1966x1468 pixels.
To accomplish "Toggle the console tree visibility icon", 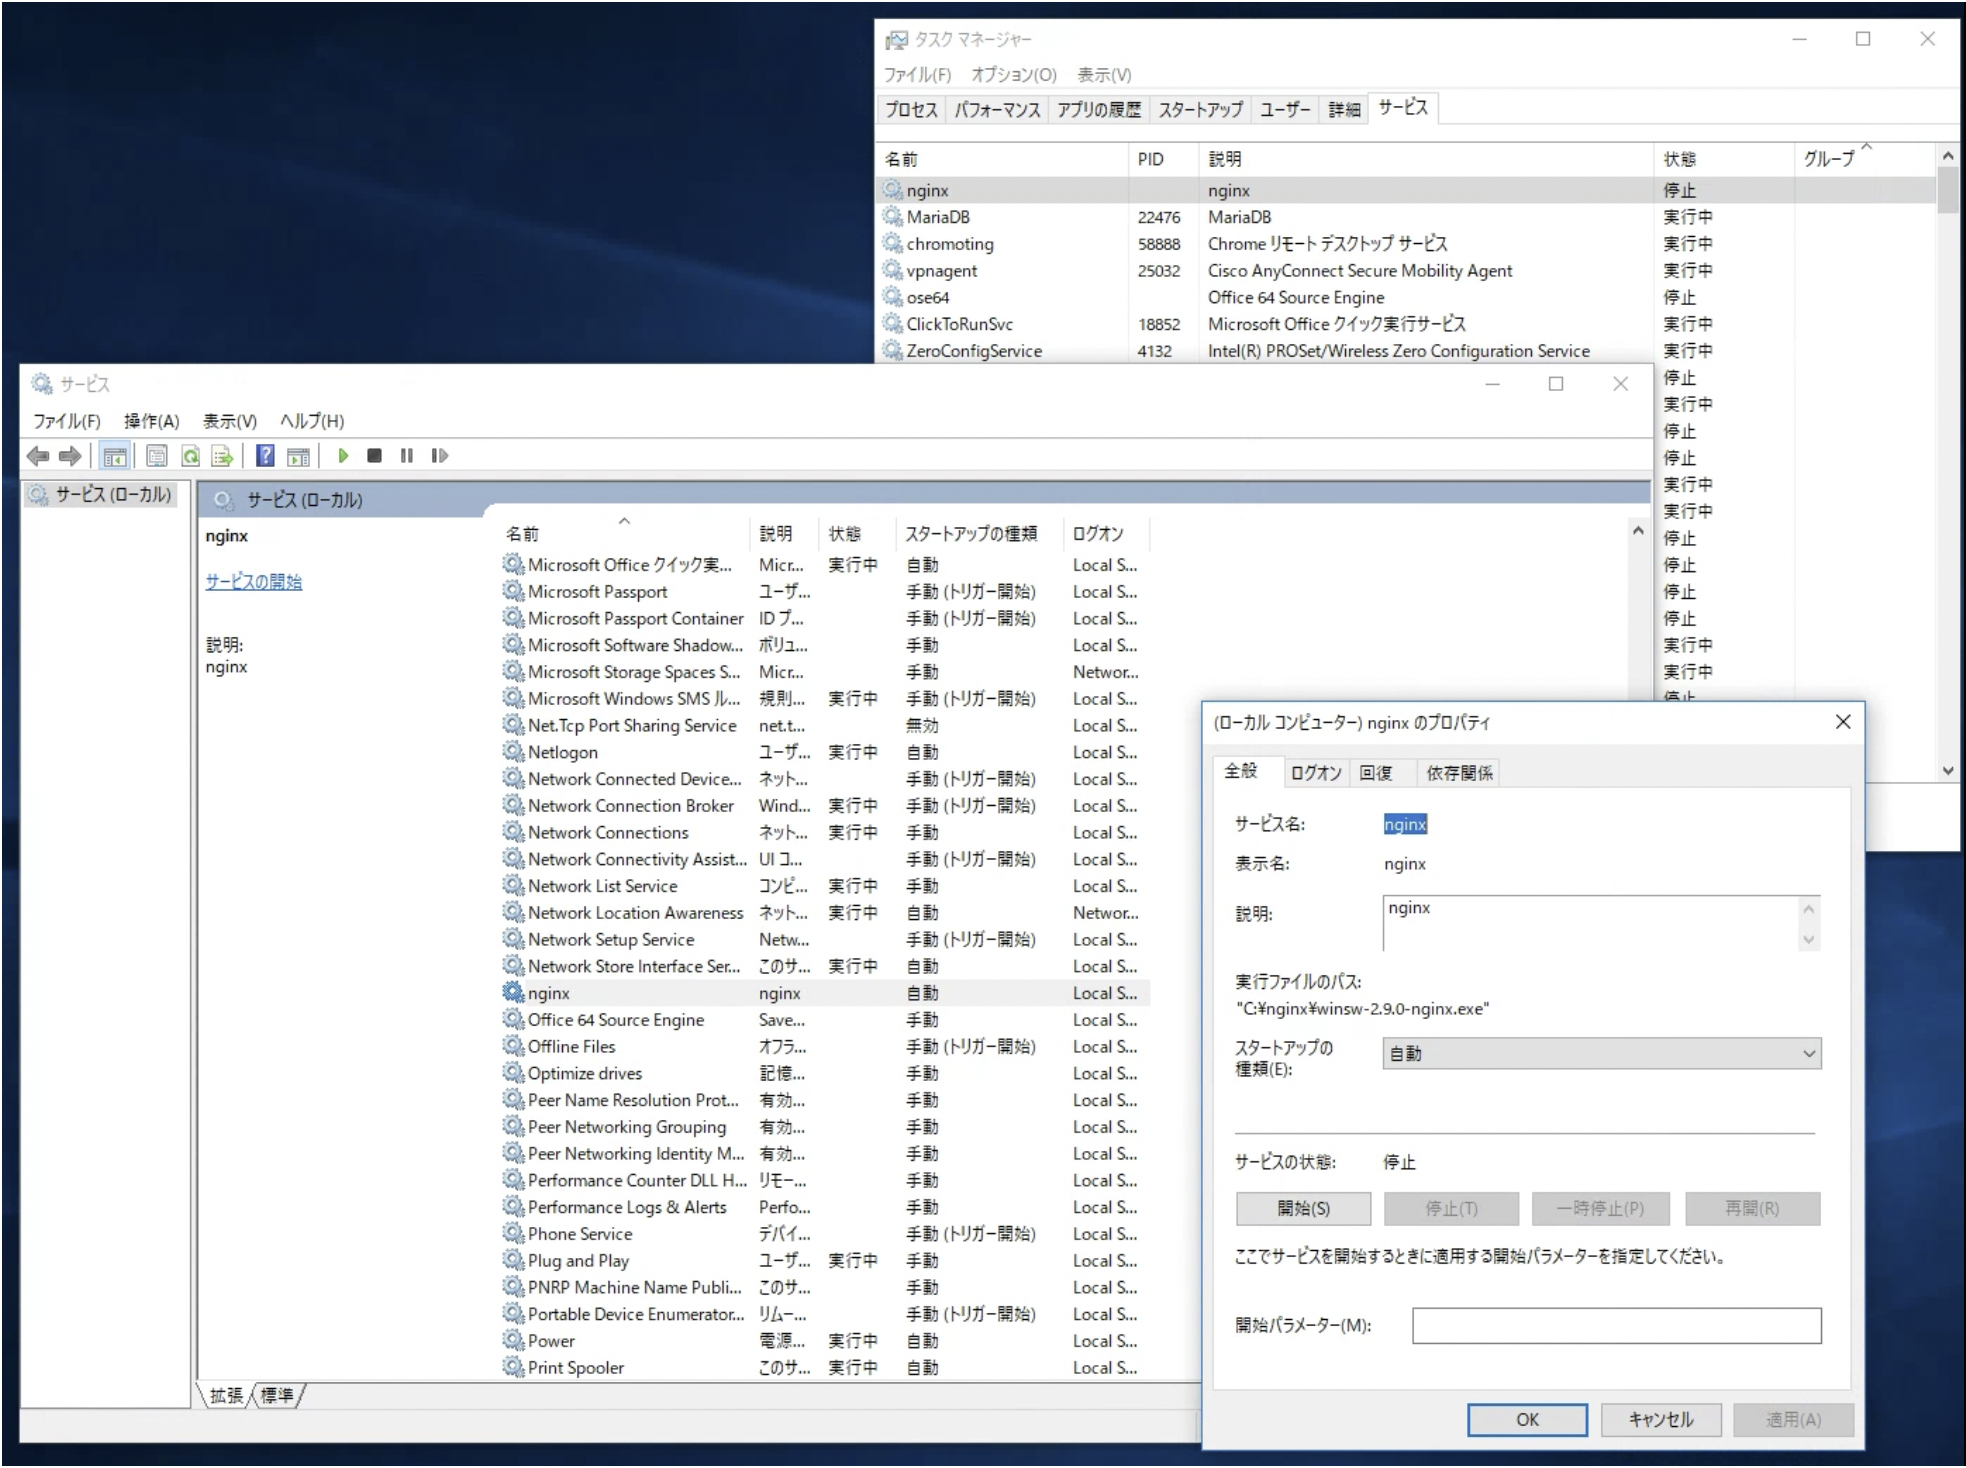I will [116, 456].
